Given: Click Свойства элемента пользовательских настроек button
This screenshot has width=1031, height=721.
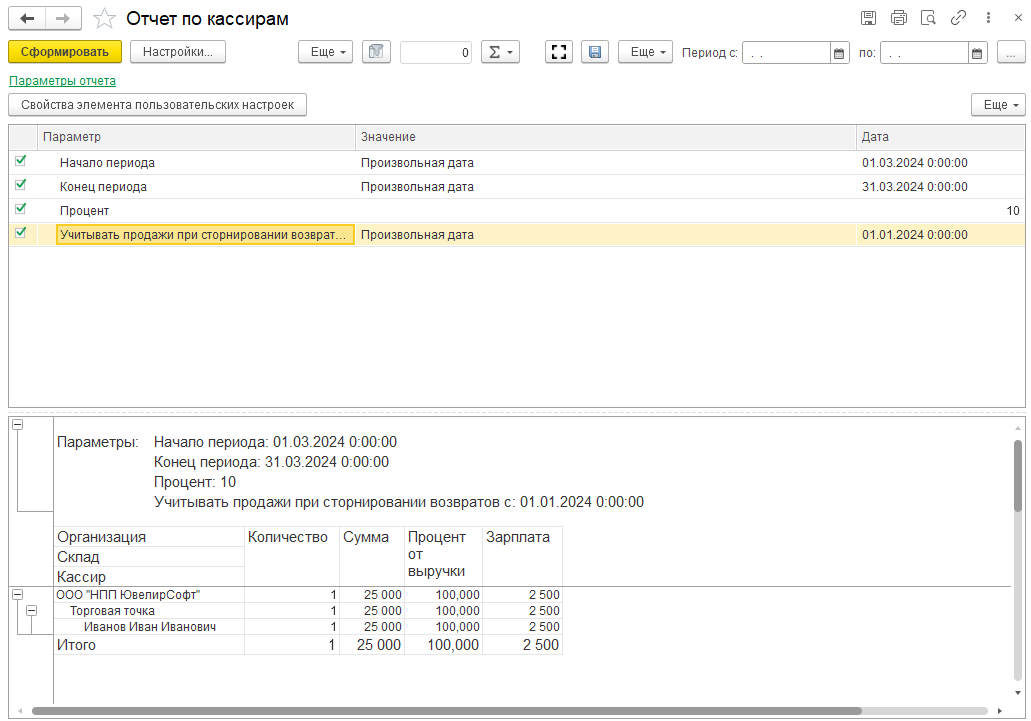Looking at the screenshot, I should click(157, 105).
